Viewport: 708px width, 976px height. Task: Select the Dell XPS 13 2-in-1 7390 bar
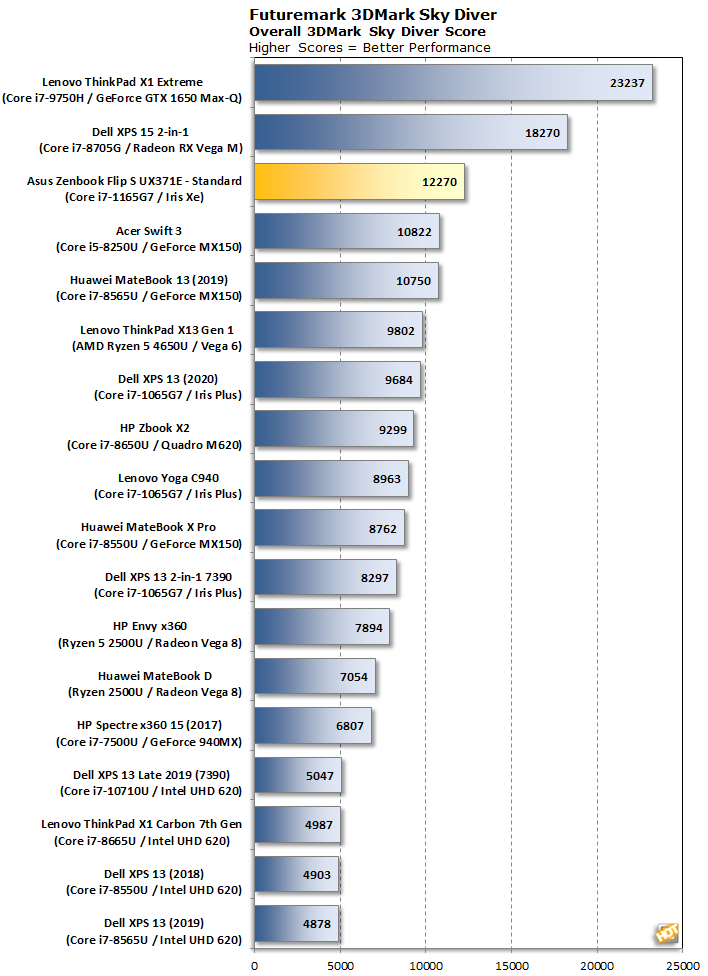(x=326, y=578)
